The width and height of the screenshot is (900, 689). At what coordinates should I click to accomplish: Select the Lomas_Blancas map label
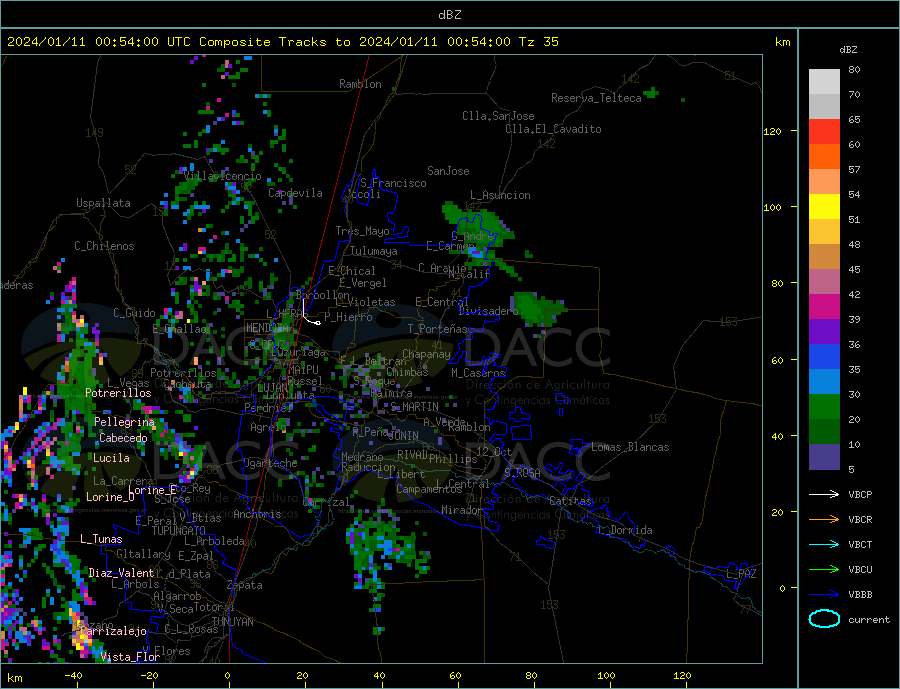click(630, 447)
